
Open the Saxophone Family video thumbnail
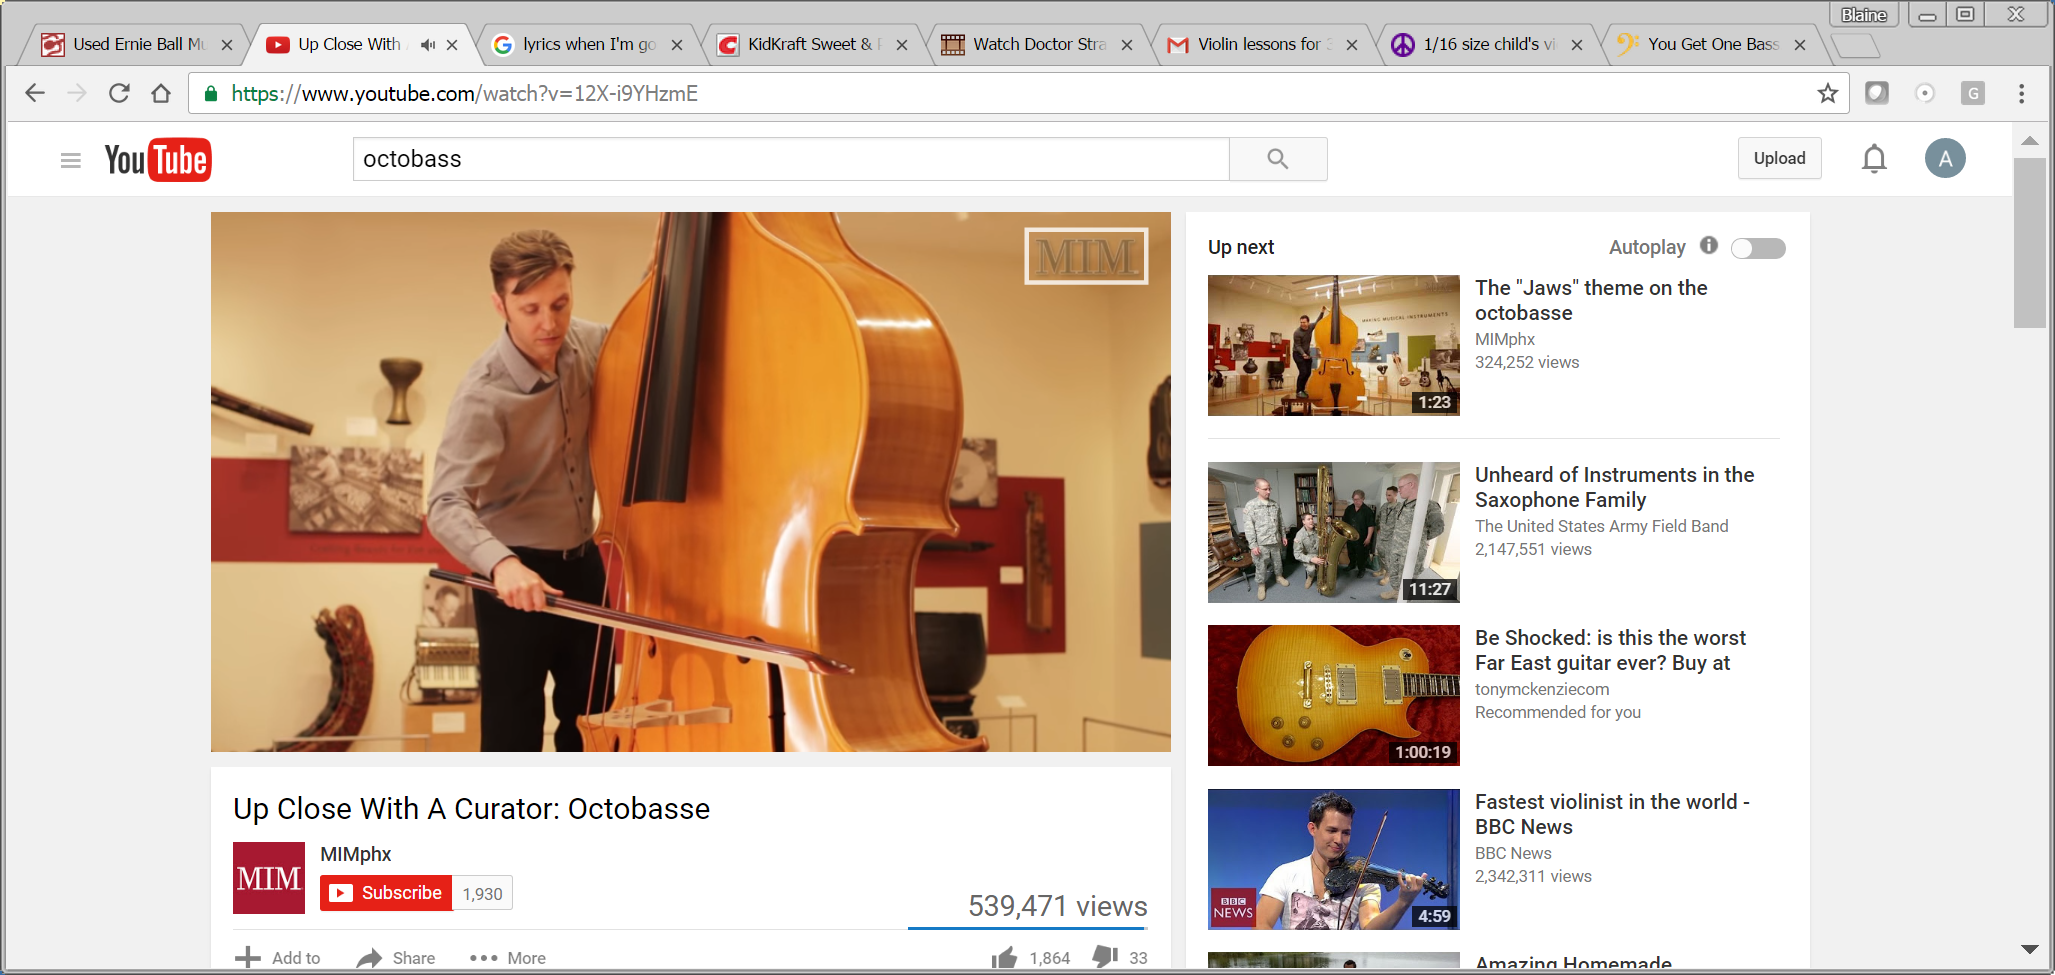1334,532
